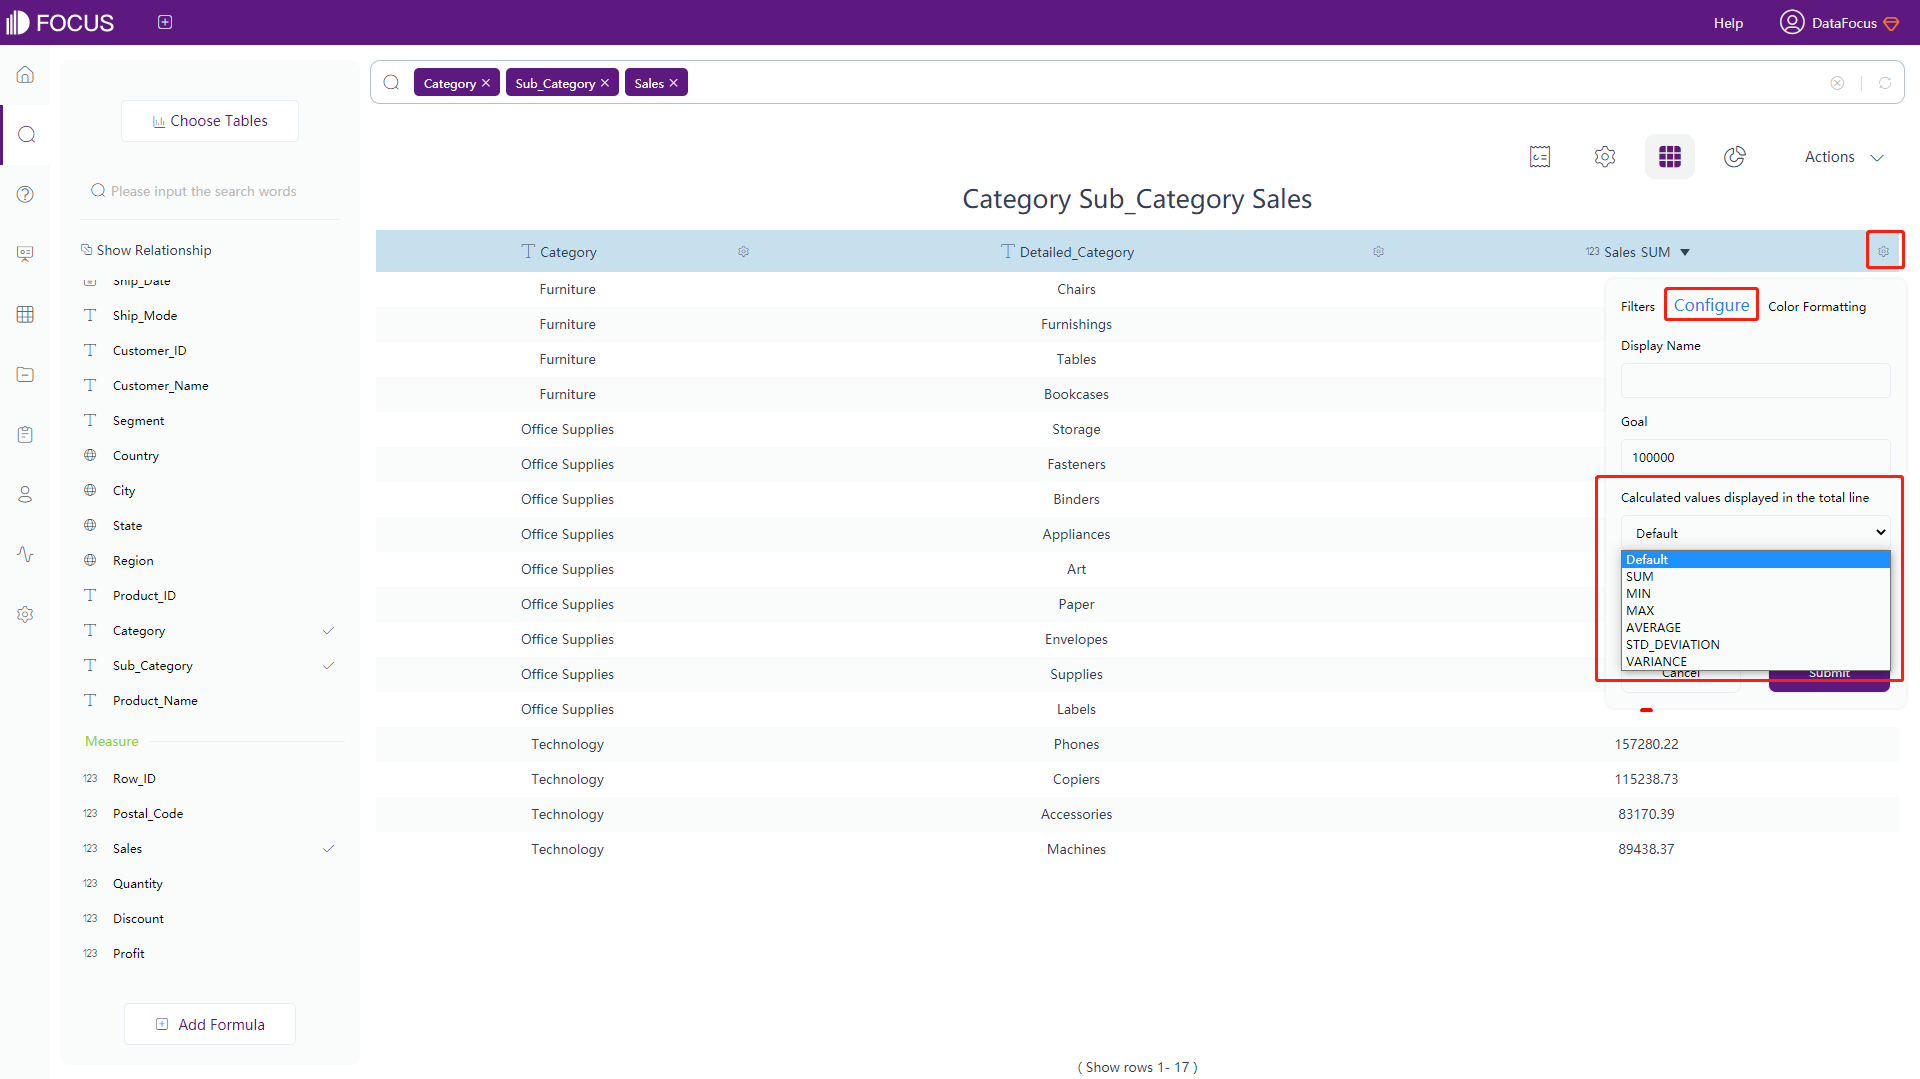Expand the Actions dropdown menu
Viewport: 1920px width, 1079px height.
(x=1844, y=157)
